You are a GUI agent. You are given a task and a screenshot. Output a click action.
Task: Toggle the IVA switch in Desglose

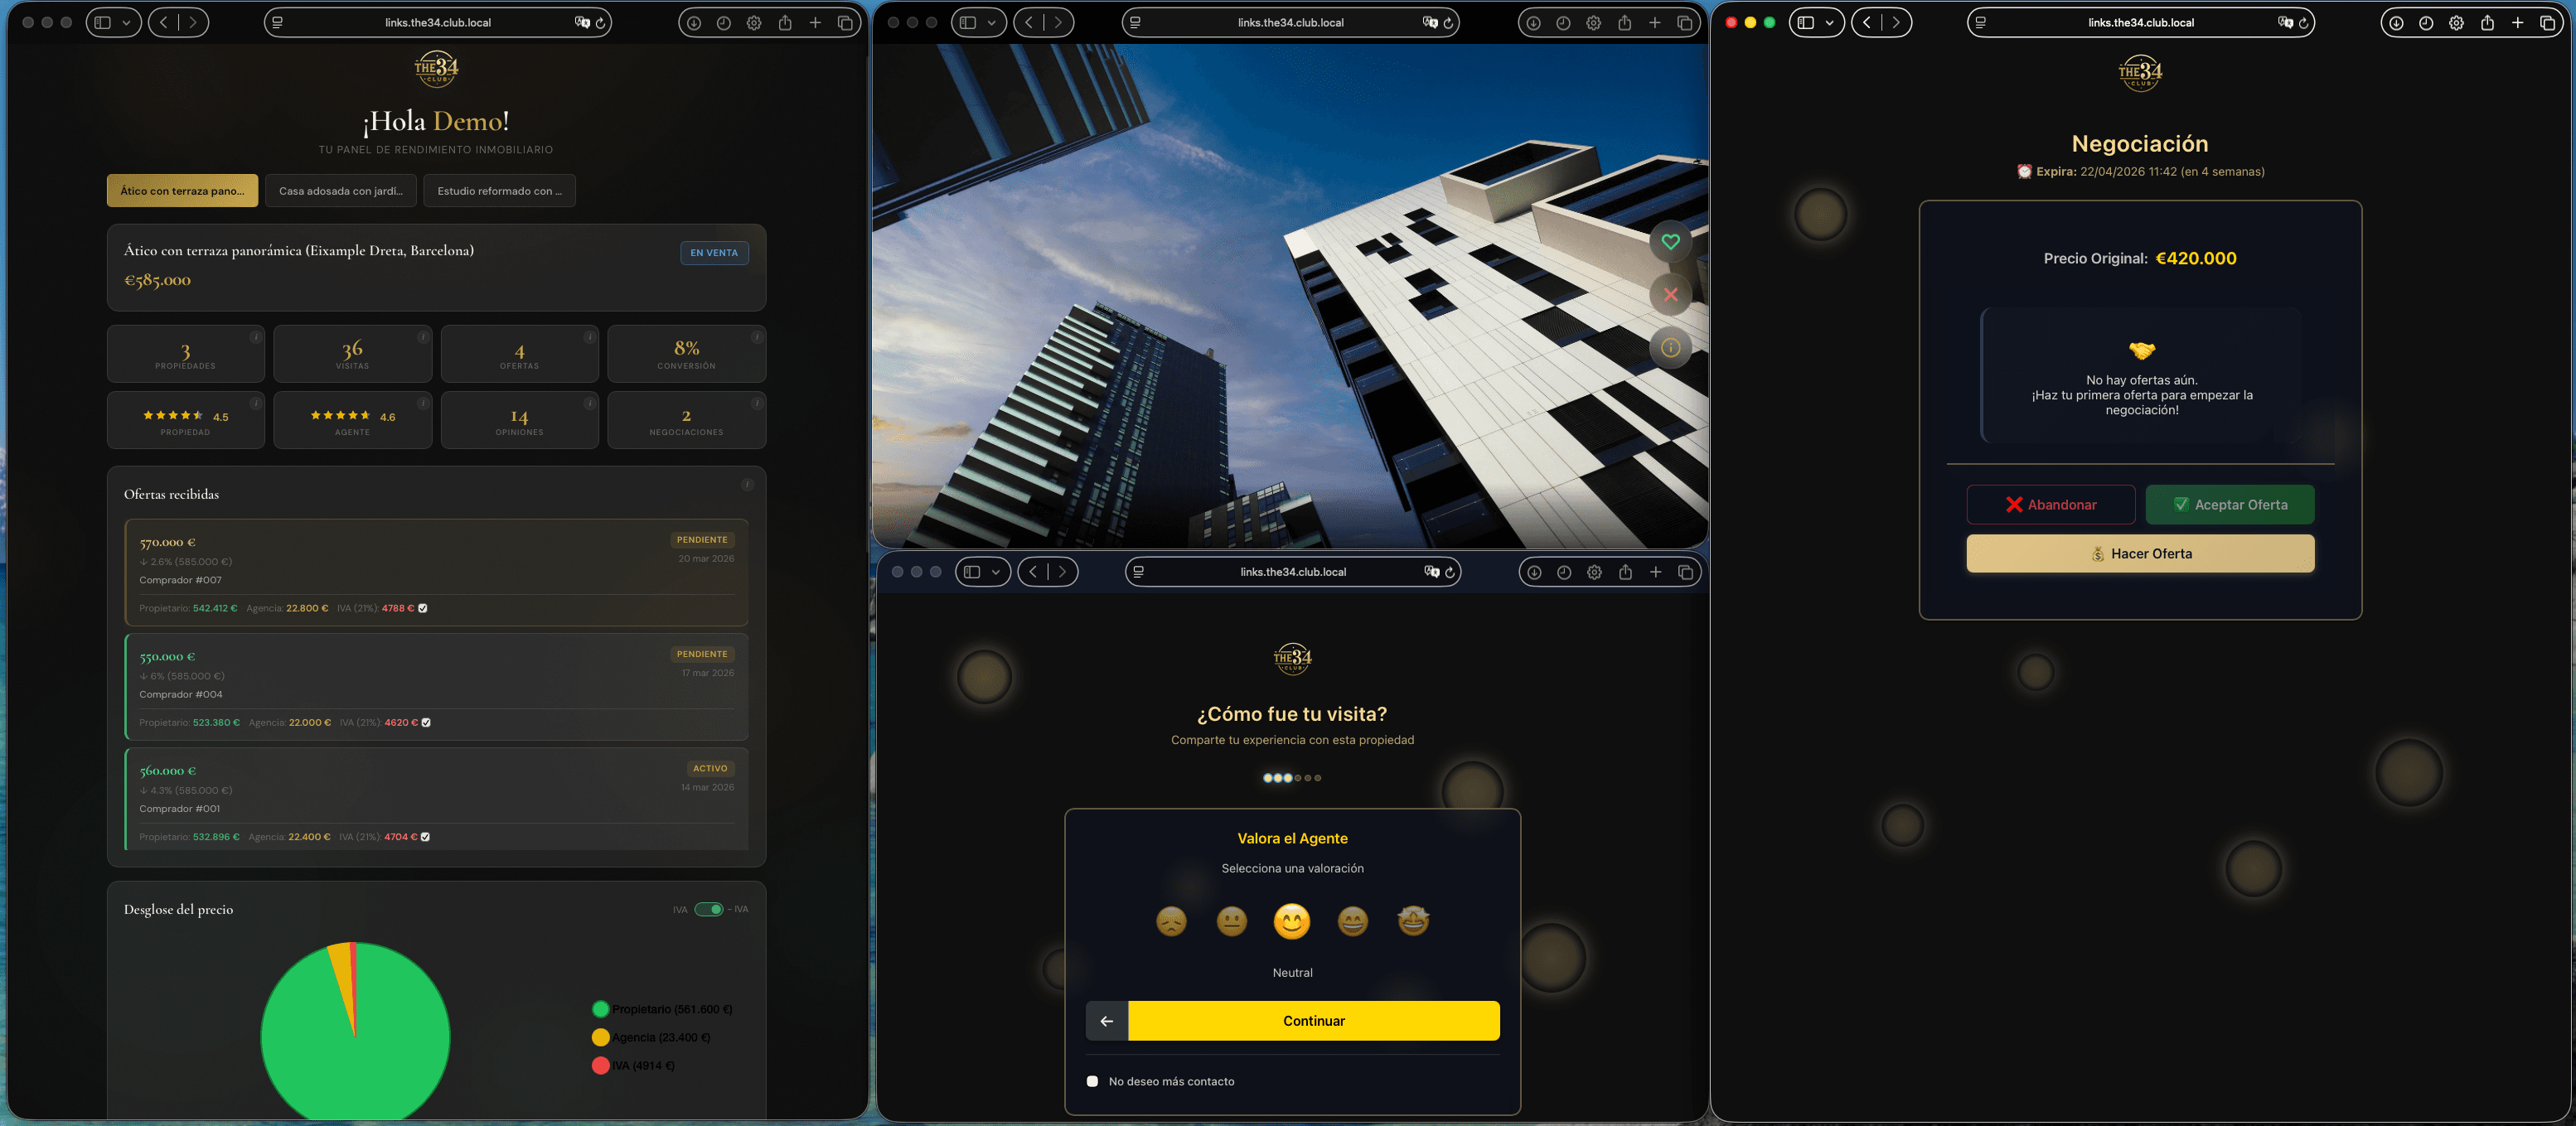pos(709,909)
